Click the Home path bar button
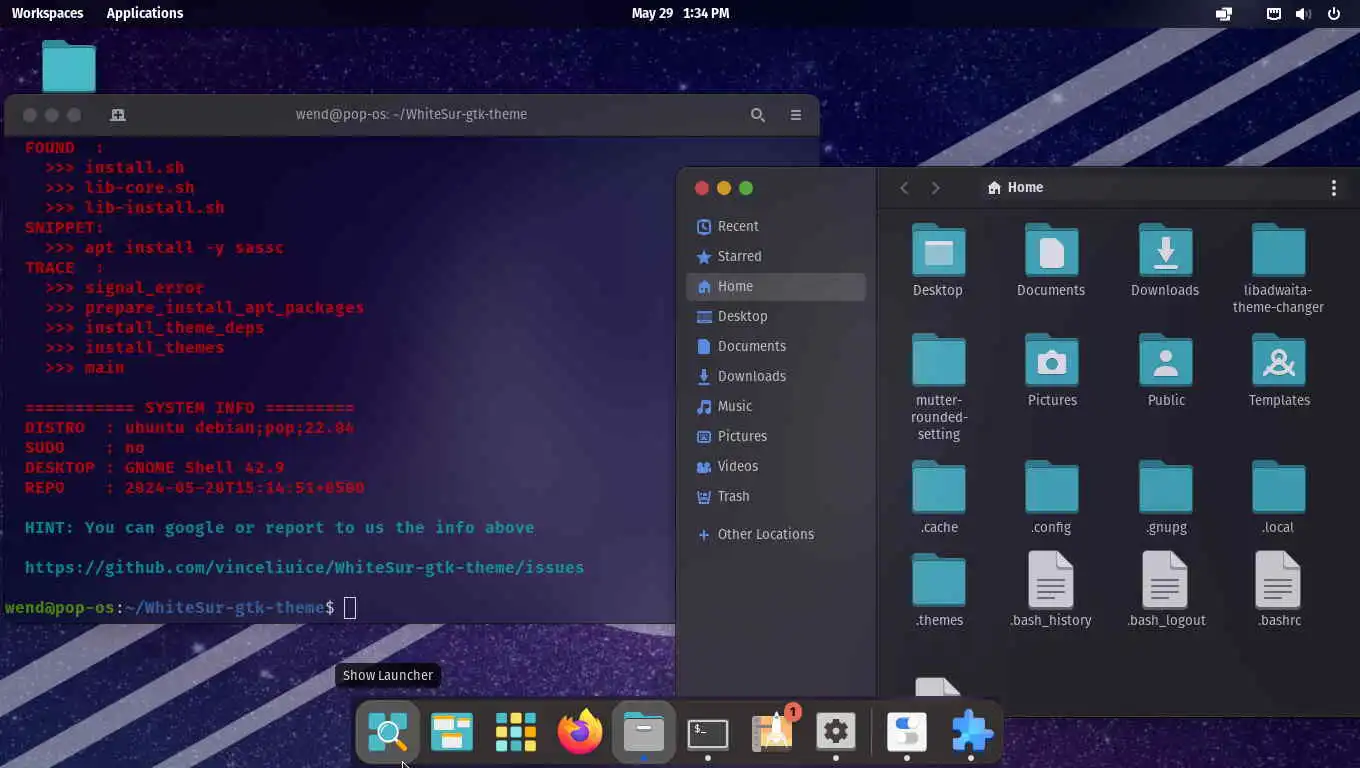 point(1015,188)
